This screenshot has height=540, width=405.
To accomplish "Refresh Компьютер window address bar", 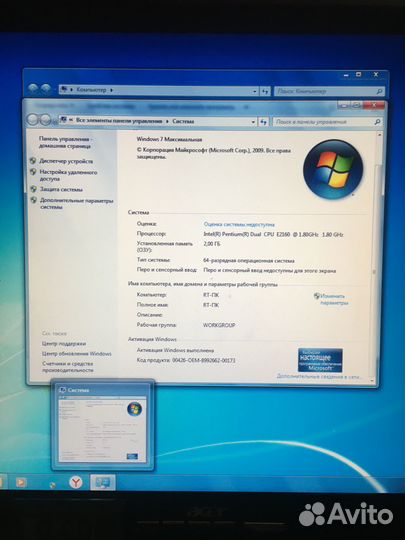I will (265, 91).
